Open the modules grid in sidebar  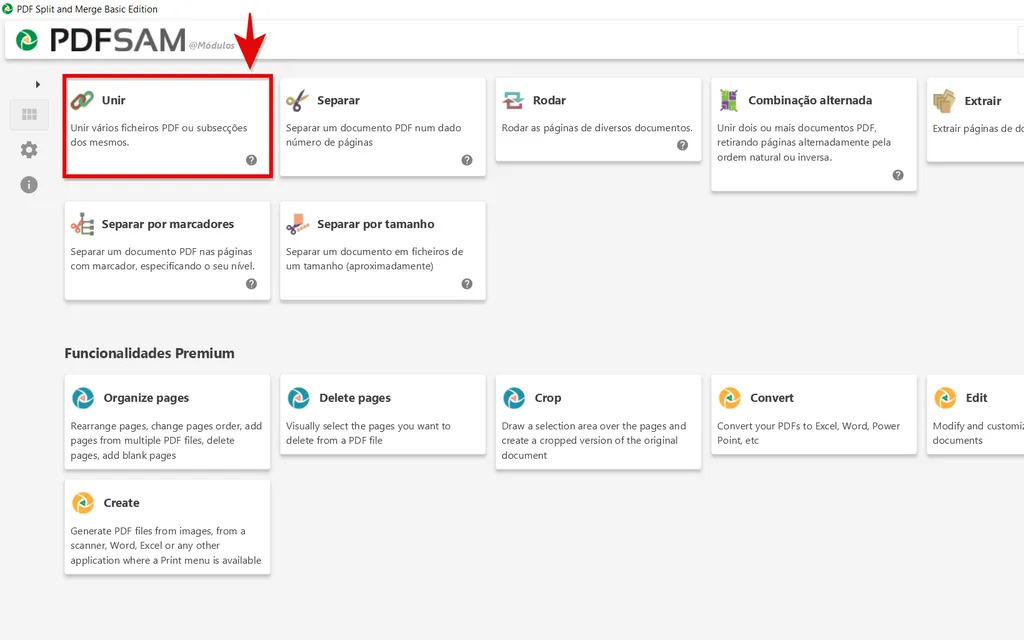[x=29, y=115]
